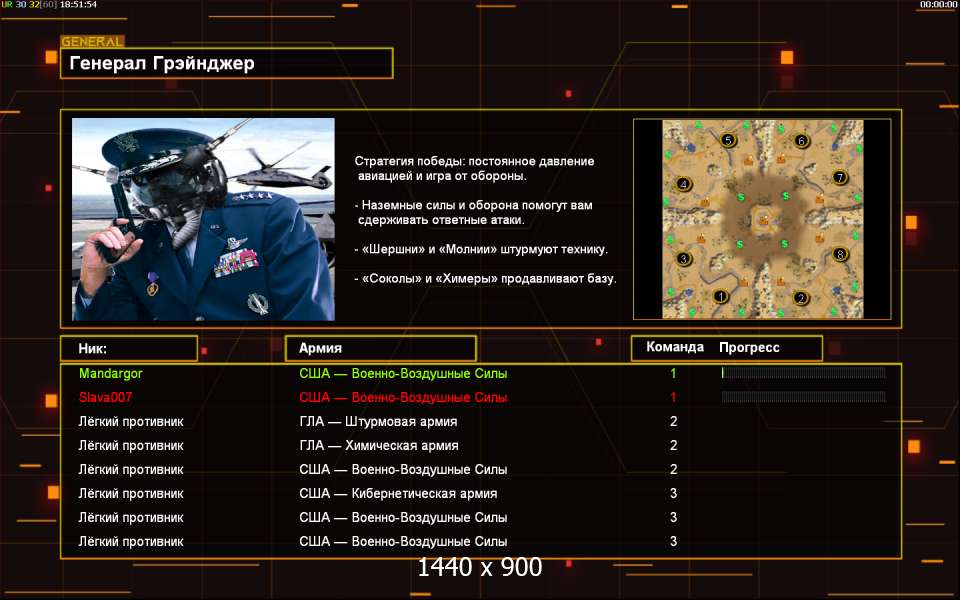
Task: Click the FPS counter '30 32[60]'
Action: 36,4
